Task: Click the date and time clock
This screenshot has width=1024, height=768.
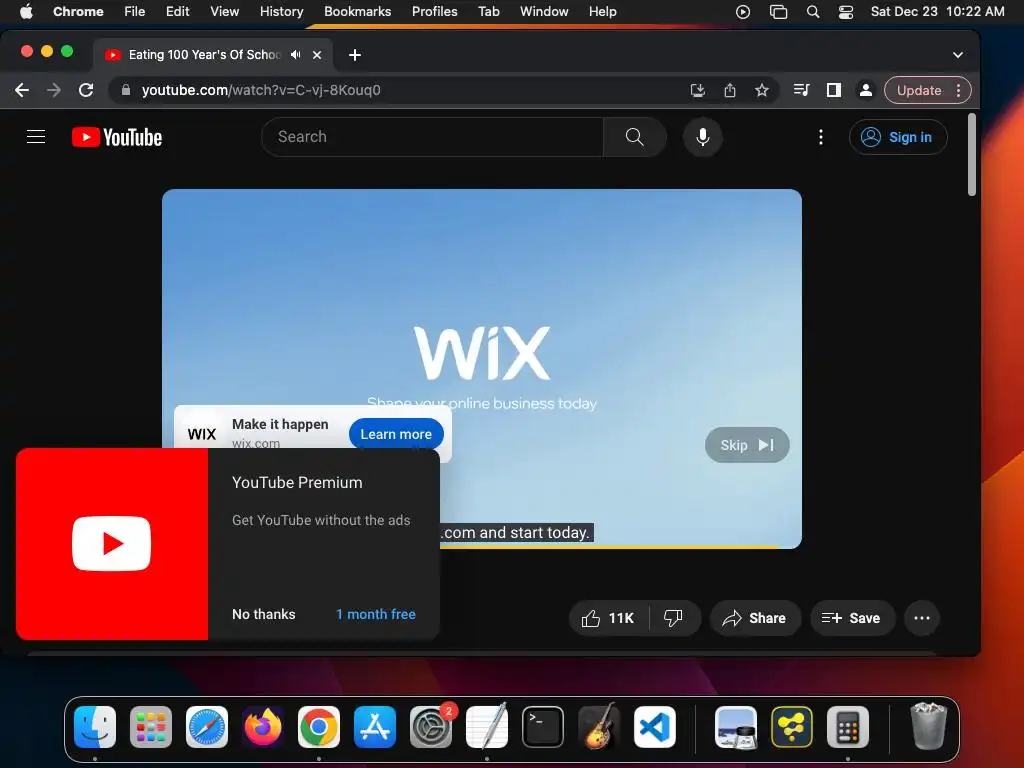Action: [x=937, y=11]
